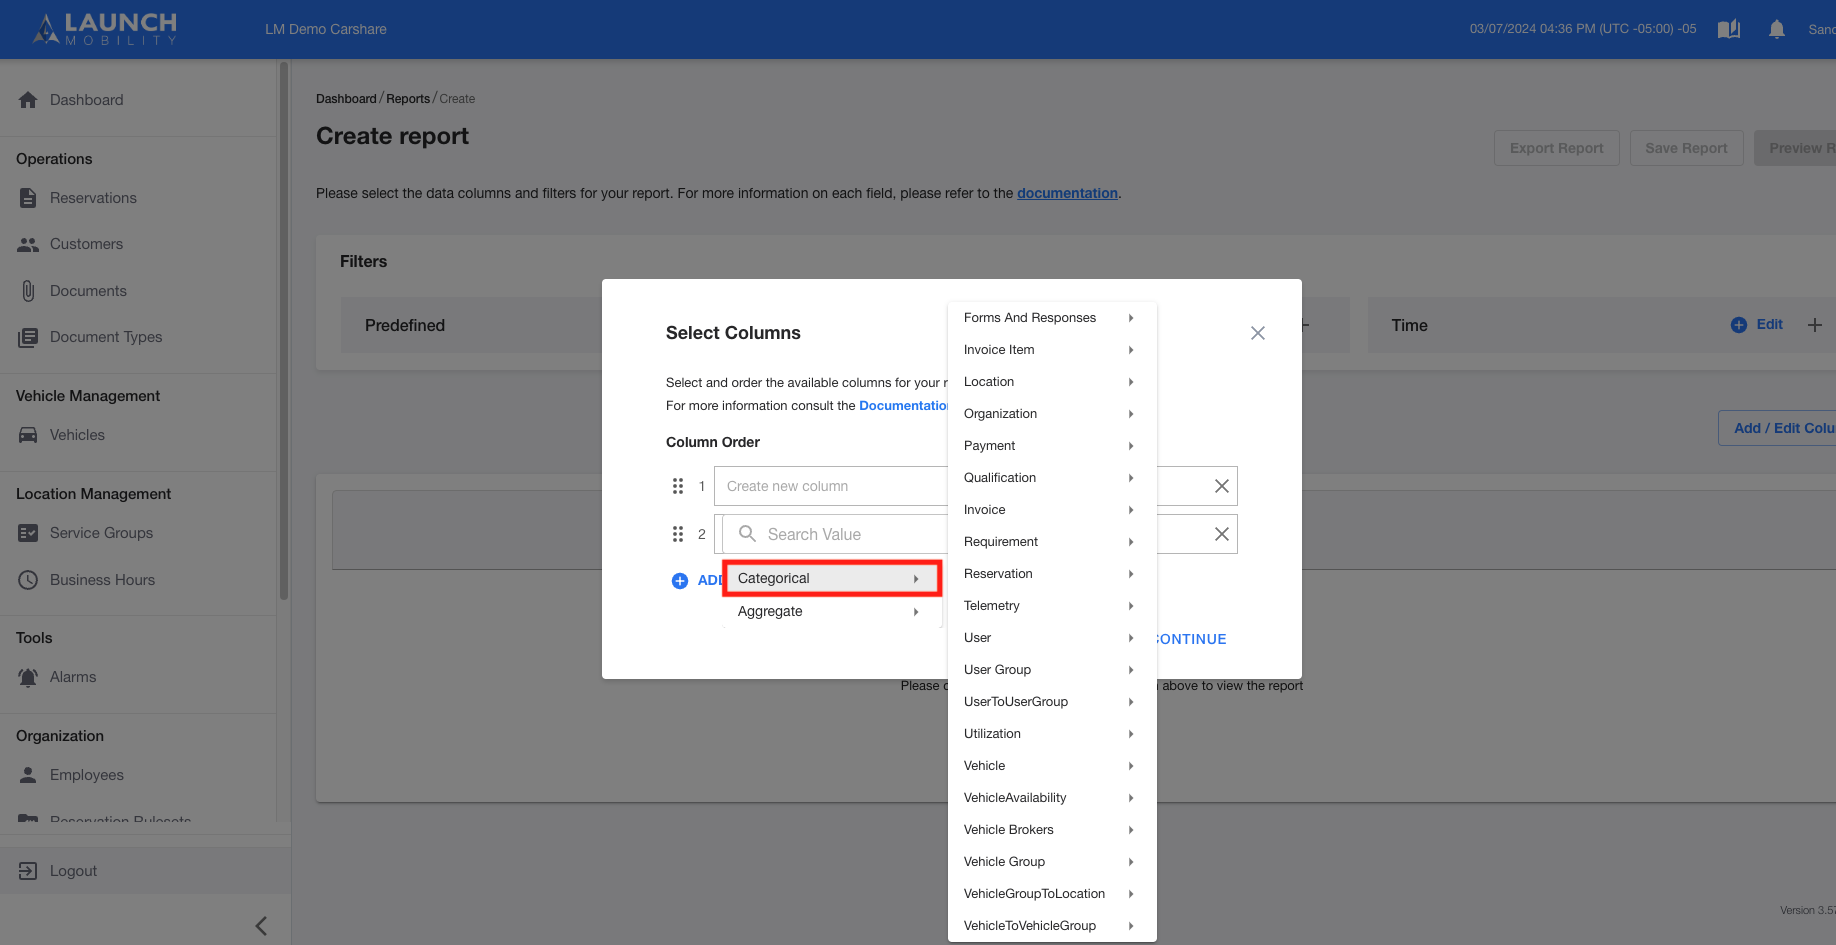Select Vehicle in the category list

pos(1052,766)
